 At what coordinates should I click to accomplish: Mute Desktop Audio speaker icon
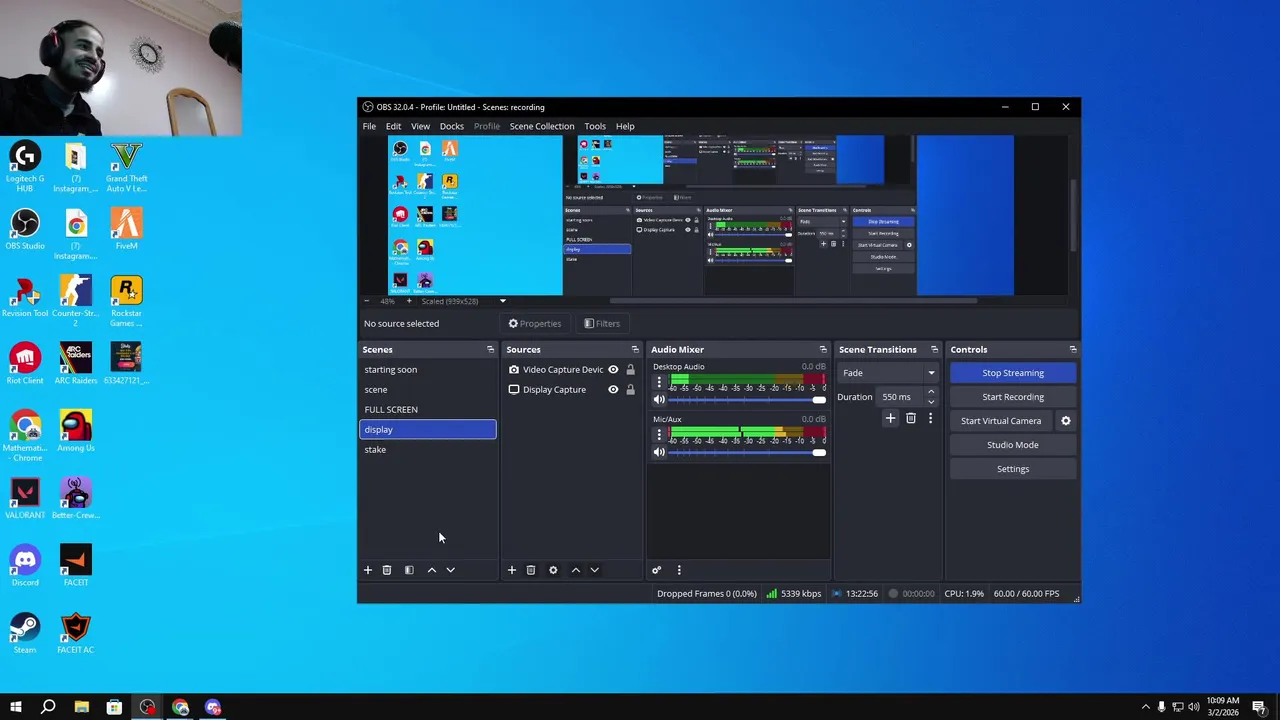pos(659,400)
